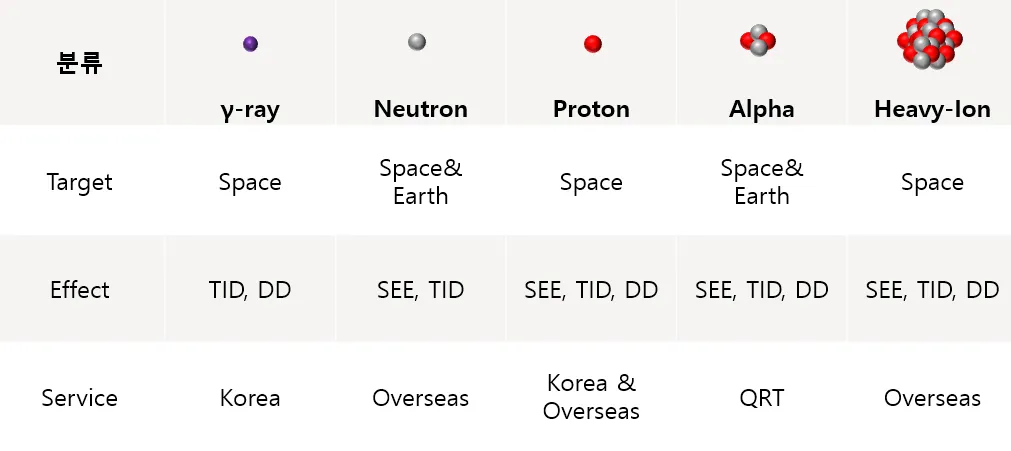Select the Korea & Overseas service cell
Viewport: 1011px width, 451px height.
[x=591, y=397]
